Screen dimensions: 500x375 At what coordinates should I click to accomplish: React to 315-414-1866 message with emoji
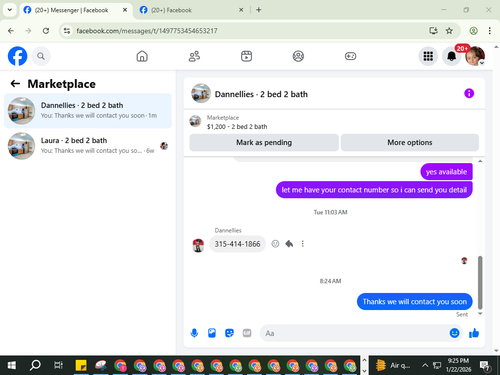(275, 244)
